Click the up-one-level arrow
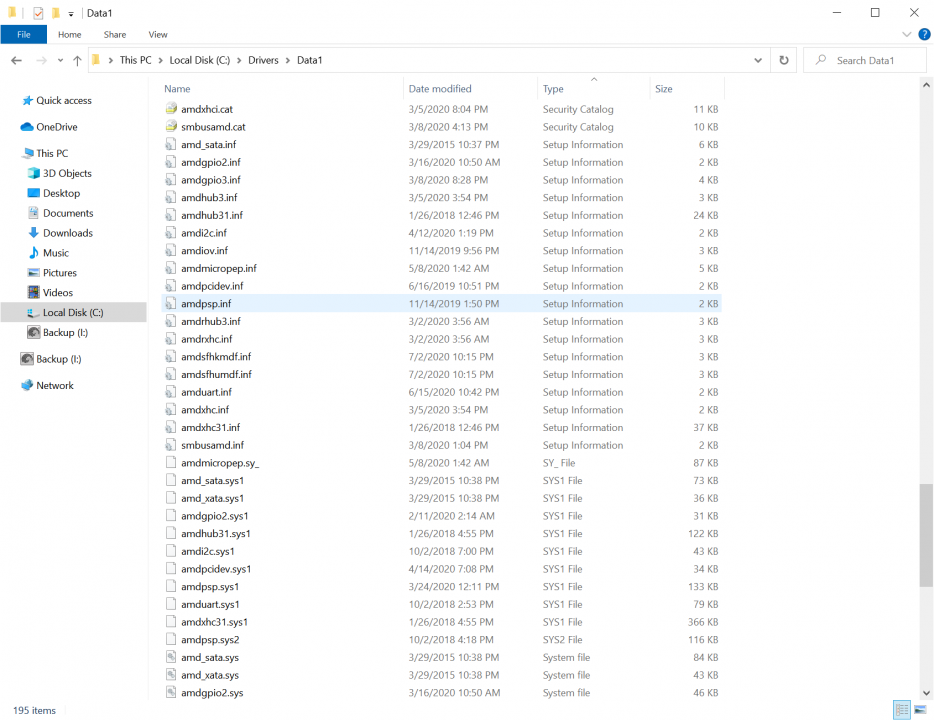This screenshot has width=934, height=720. click(x=77, y=60)
